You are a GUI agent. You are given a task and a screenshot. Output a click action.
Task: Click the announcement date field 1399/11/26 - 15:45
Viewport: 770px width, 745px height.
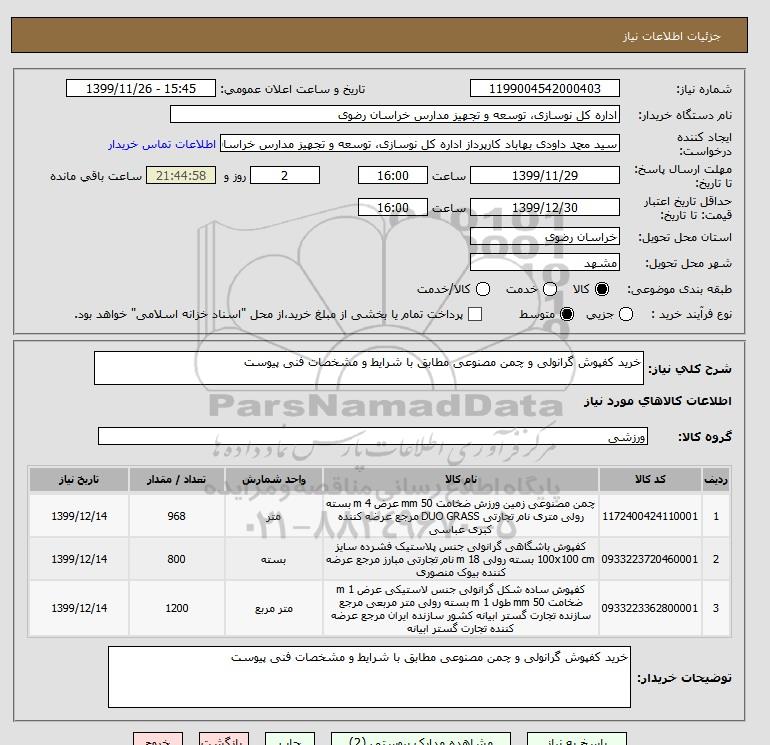point(140,88)
